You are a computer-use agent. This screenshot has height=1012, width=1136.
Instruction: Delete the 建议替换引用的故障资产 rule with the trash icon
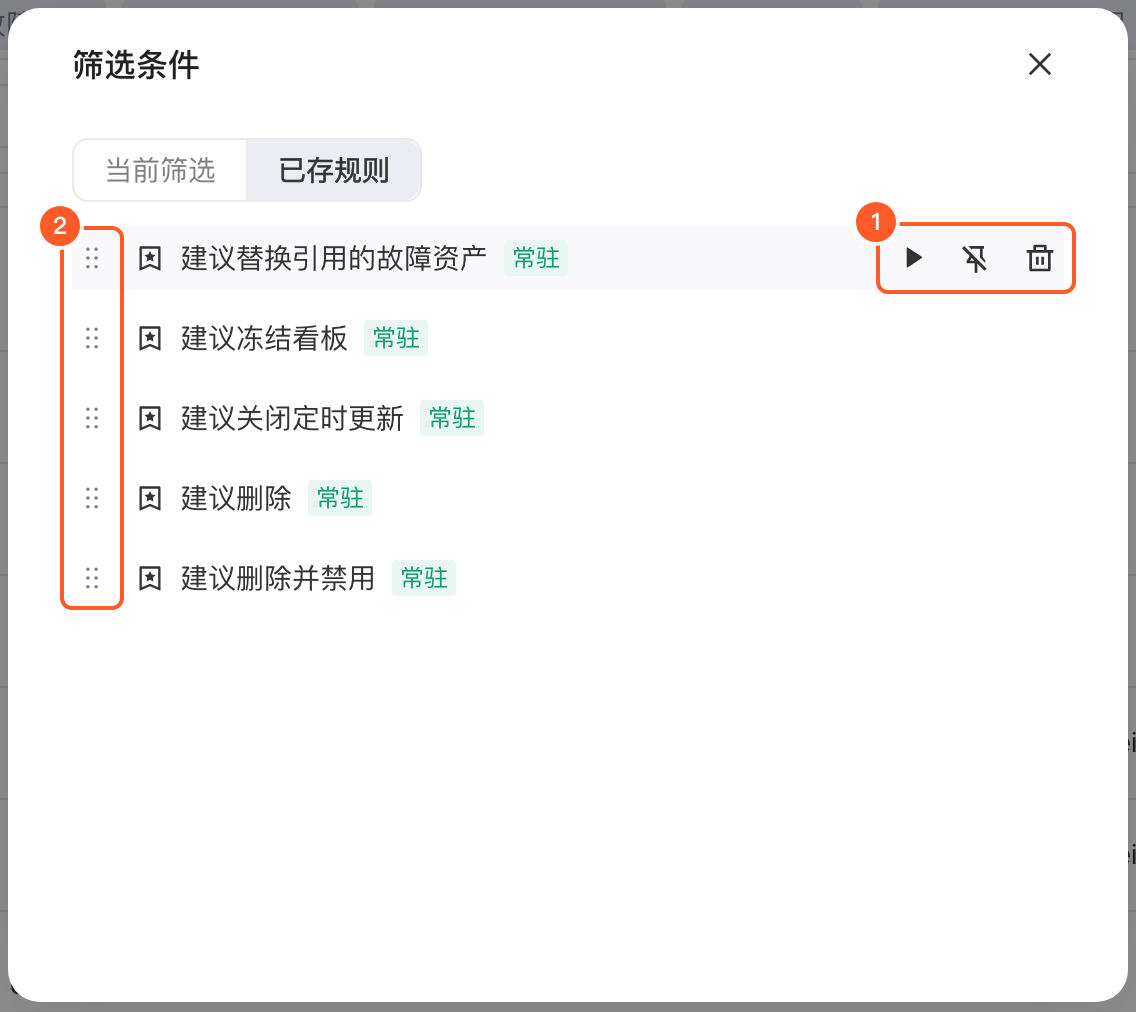[x=1040, y=258]
